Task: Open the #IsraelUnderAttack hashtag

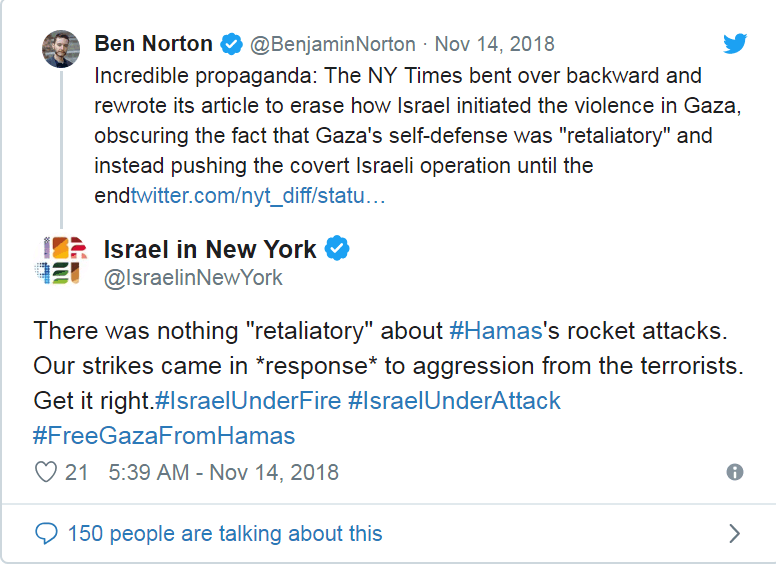Action: click(x=454, y=401)
